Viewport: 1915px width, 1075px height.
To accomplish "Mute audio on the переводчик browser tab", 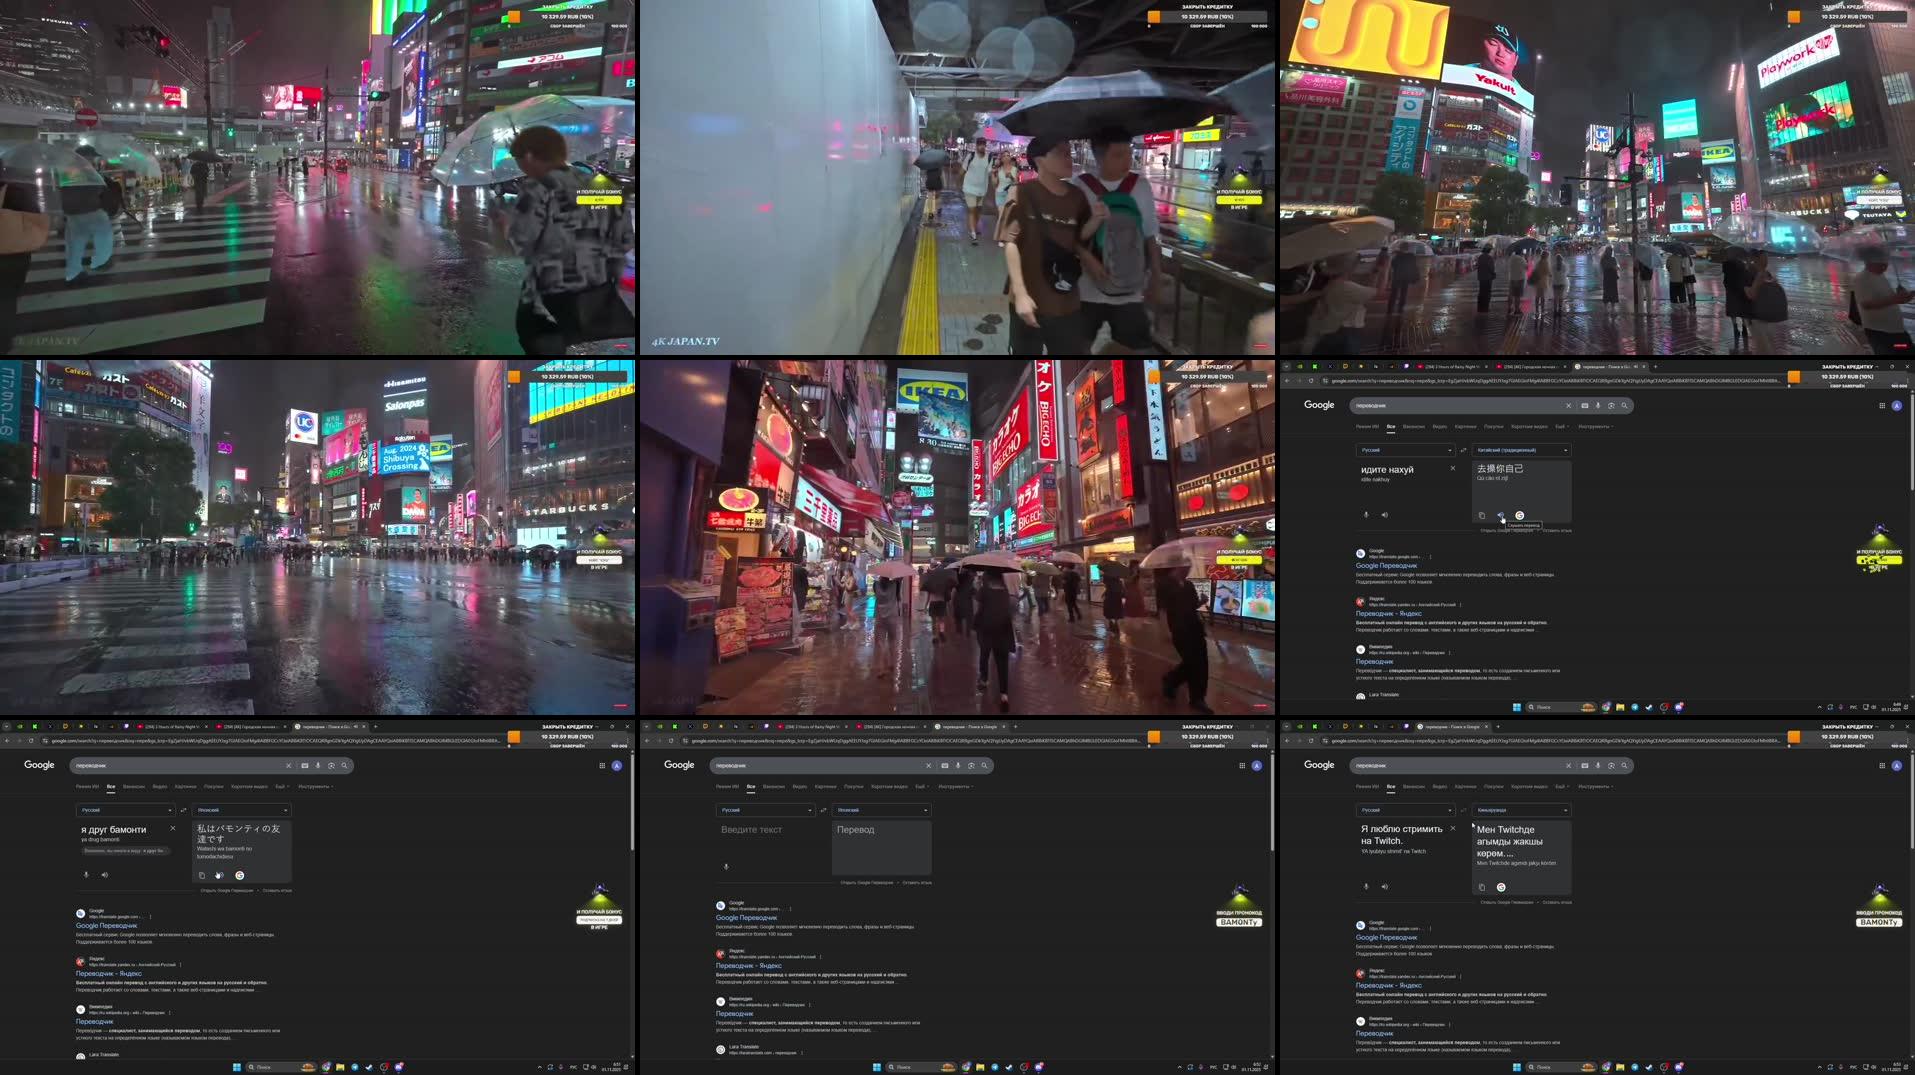I will point(1635,366).
